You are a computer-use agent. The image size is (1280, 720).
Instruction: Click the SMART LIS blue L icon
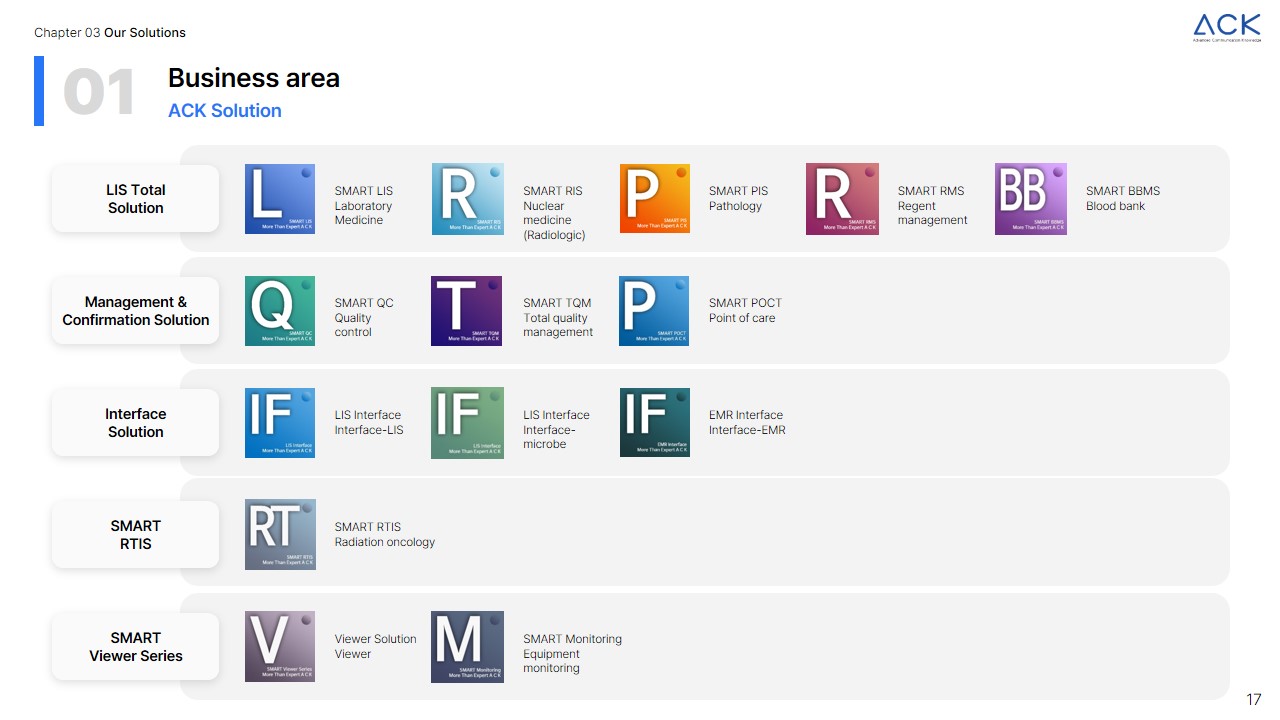point(280,199)
